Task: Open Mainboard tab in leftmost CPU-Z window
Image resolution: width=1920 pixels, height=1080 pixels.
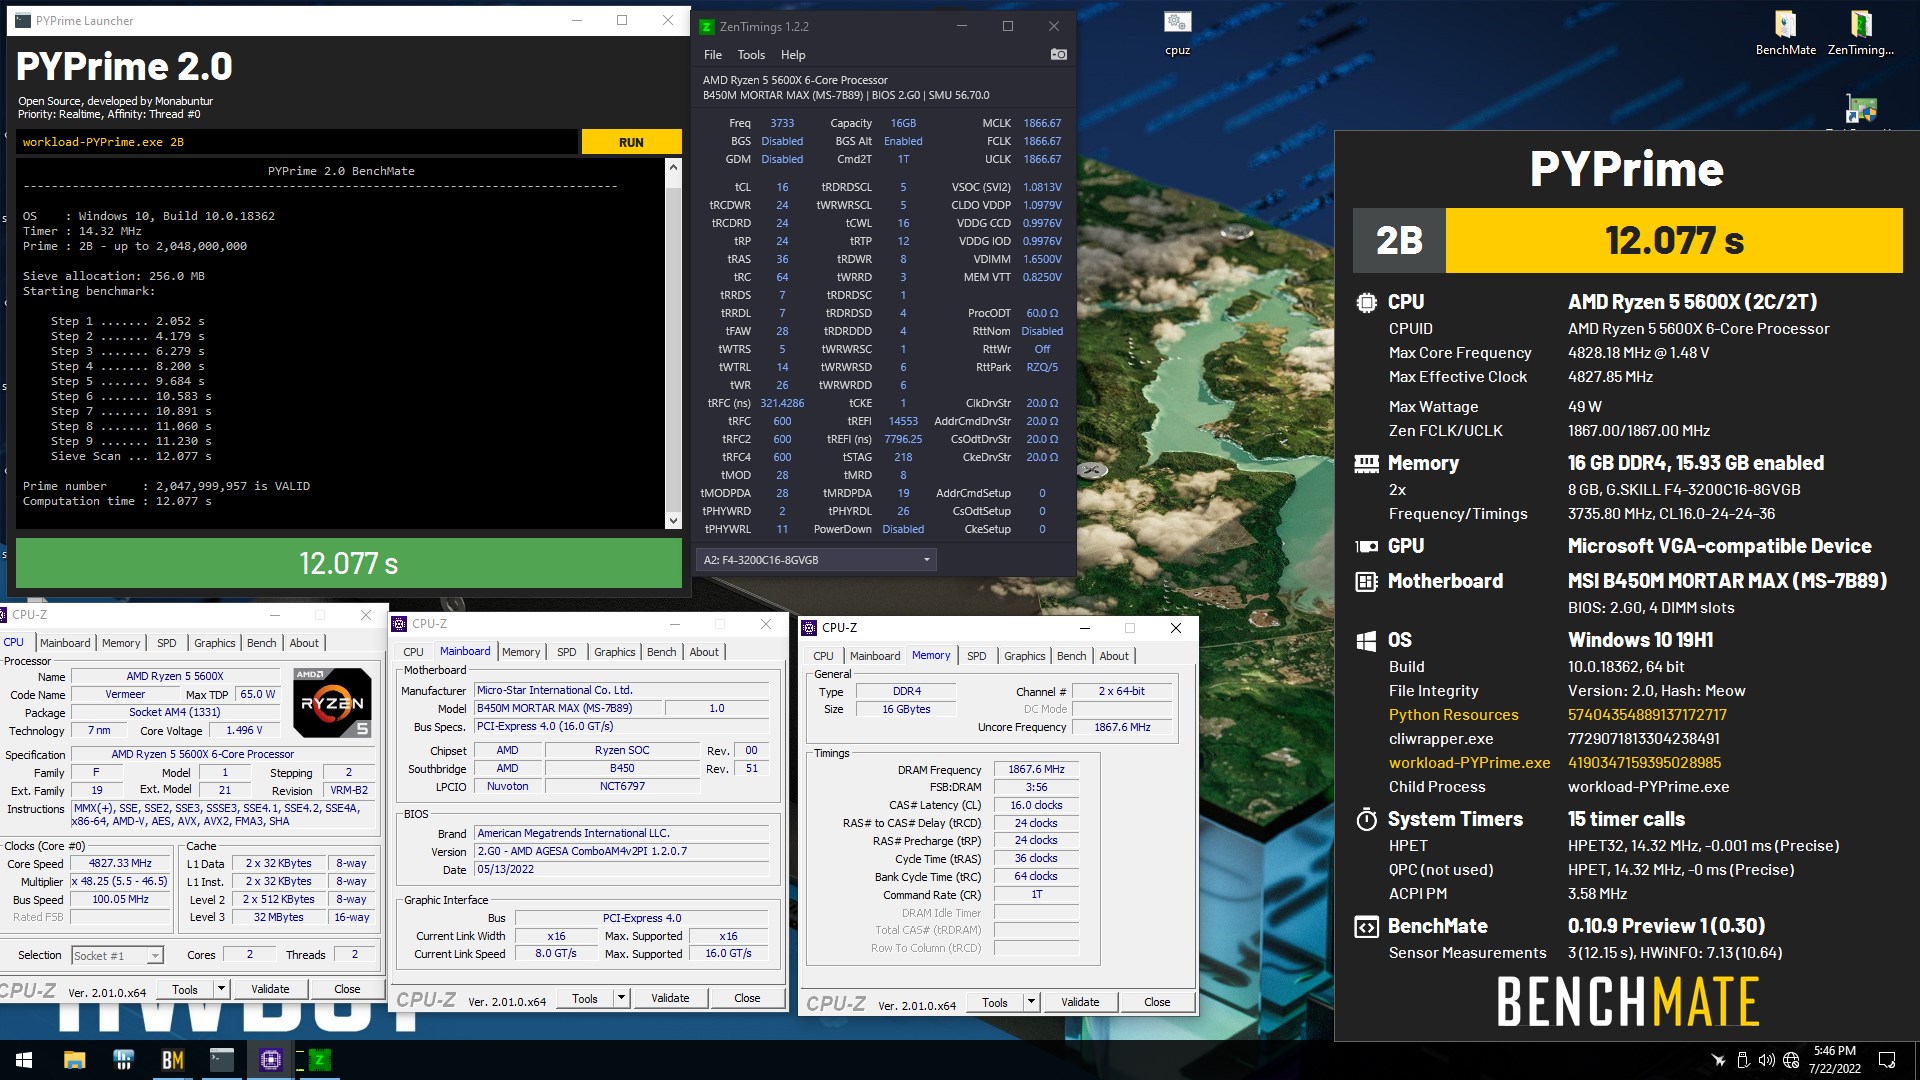Action: tap(65, 643)
